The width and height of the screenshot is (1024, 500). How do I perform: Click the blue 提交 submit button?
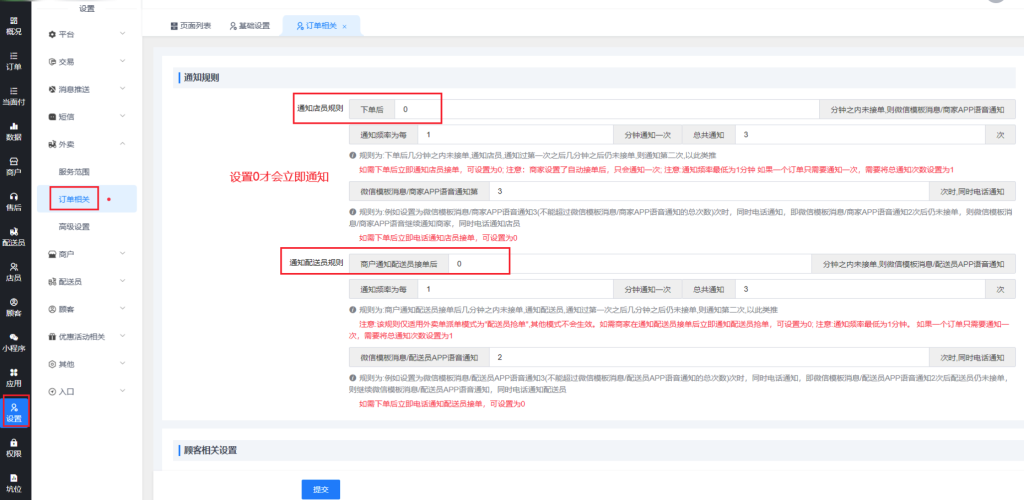321,489
